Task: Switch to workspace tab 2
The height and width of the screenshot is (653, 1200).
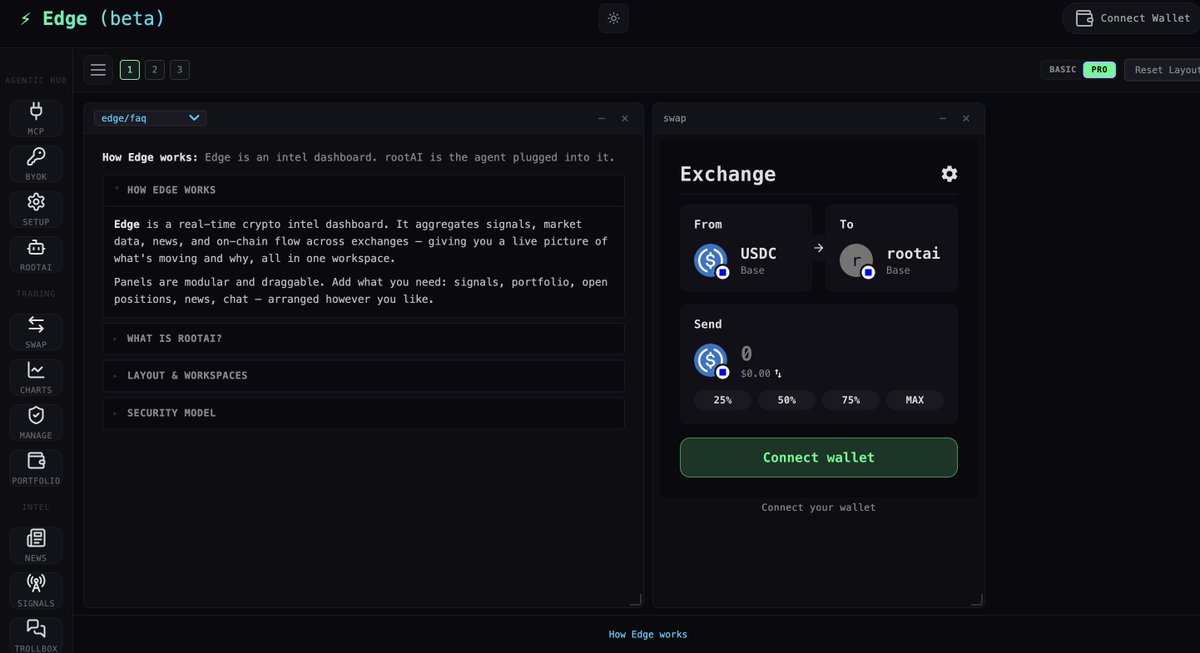Action: click(155, 70)
